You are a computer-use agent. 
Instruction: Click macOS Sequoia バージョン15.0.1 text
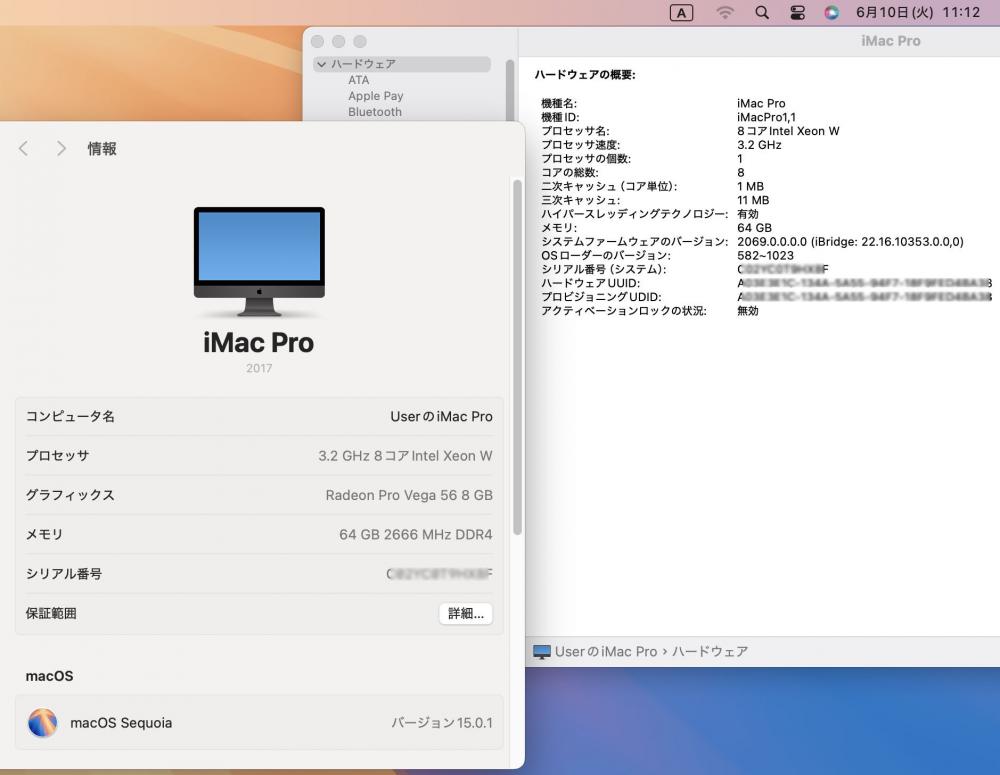pos(441,723)
